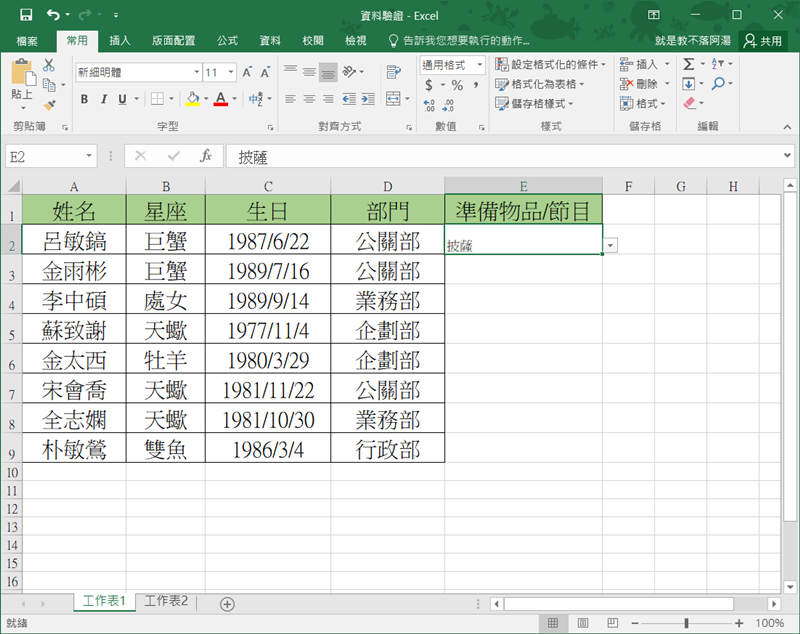The width and height of the screenshot is (800, 634).
Task: Click the Paste clipboard icon
Action: (21, 78)
